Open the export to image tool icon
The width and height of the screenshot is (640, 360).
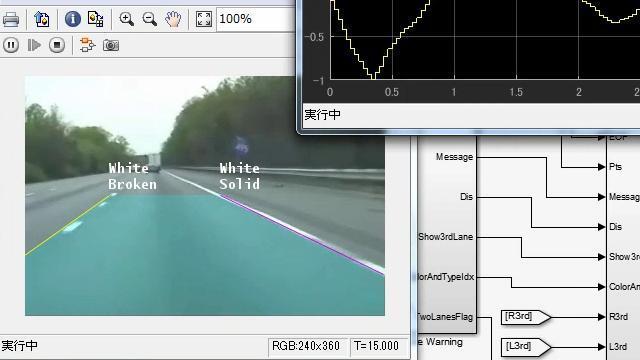coord(42,19)
